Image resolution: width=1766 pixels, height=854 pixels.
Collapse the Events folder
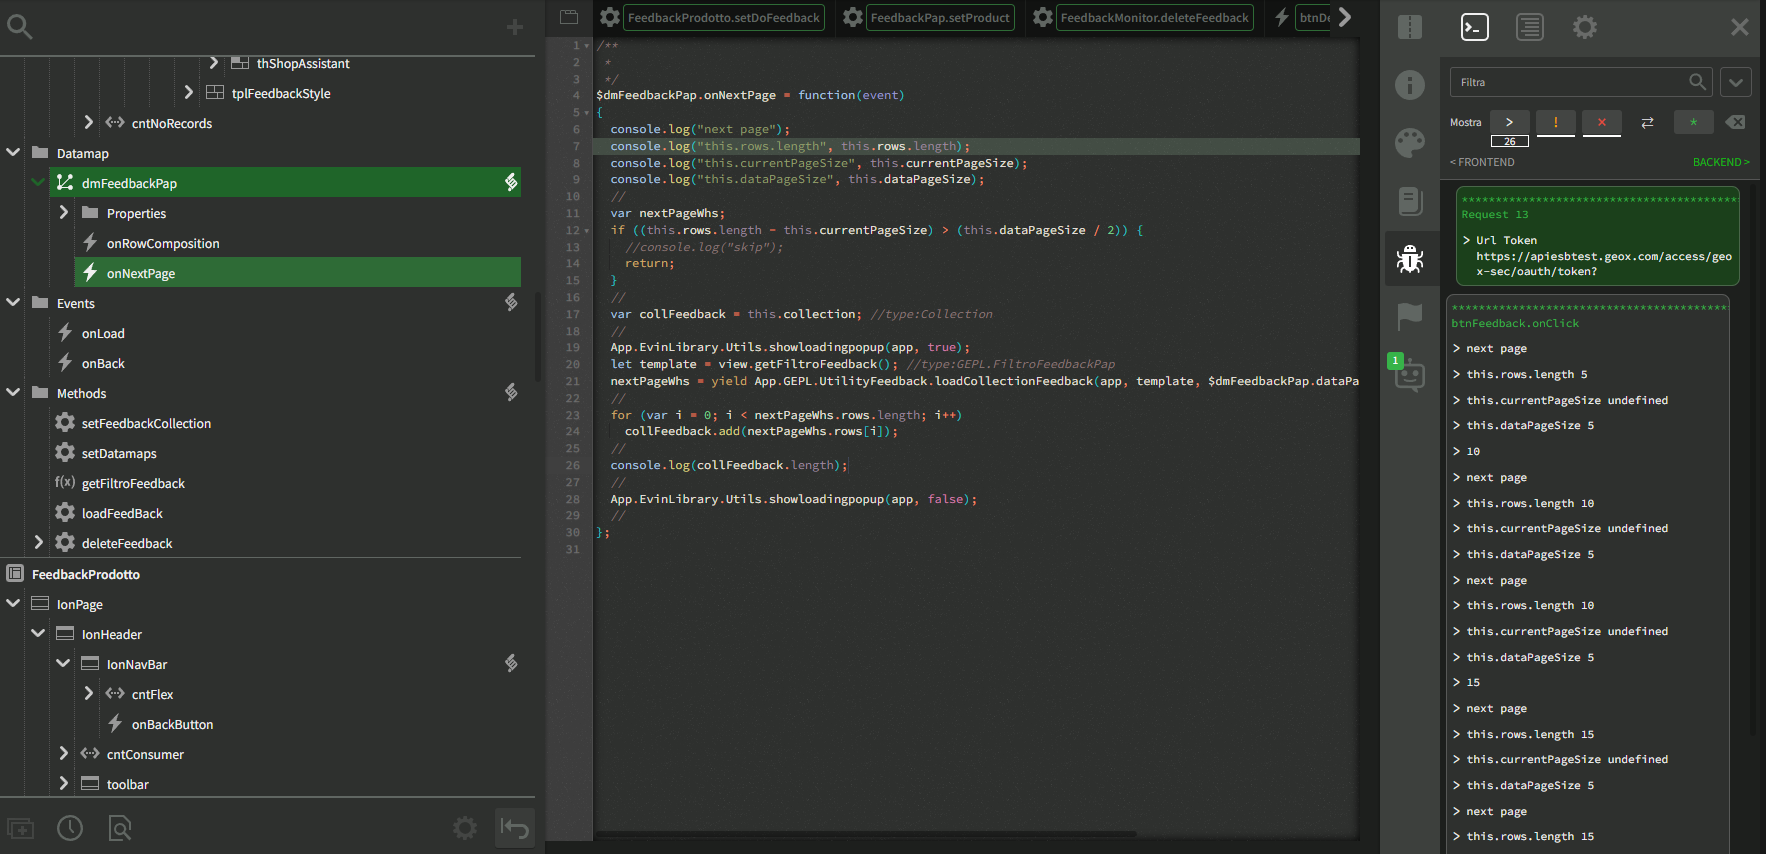click(x=13, y=302)
